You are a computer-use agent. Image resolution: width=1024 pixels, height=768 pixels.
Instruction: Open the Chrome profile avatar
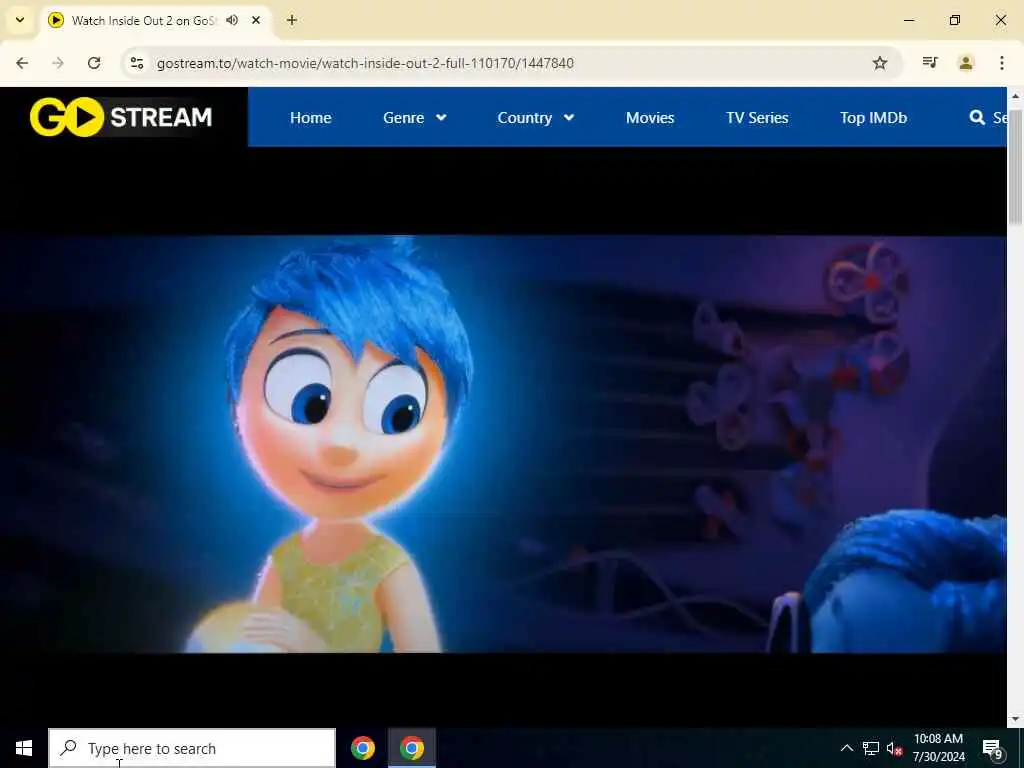pos(966,63)
